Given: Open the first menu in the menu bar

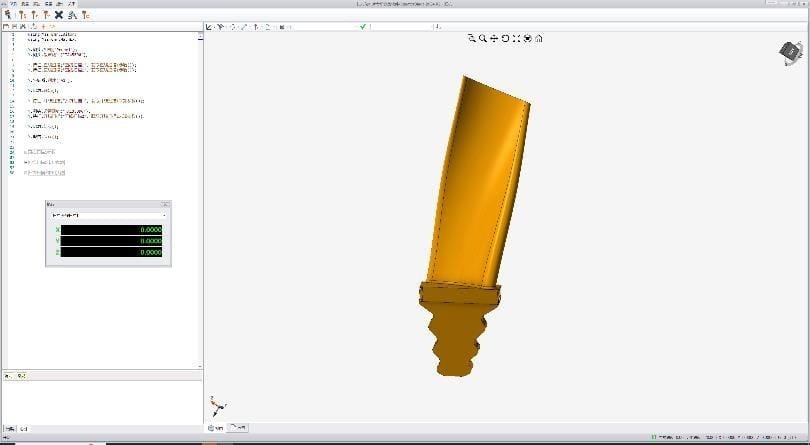Looking at the screenshot, I should coord(6,4).
